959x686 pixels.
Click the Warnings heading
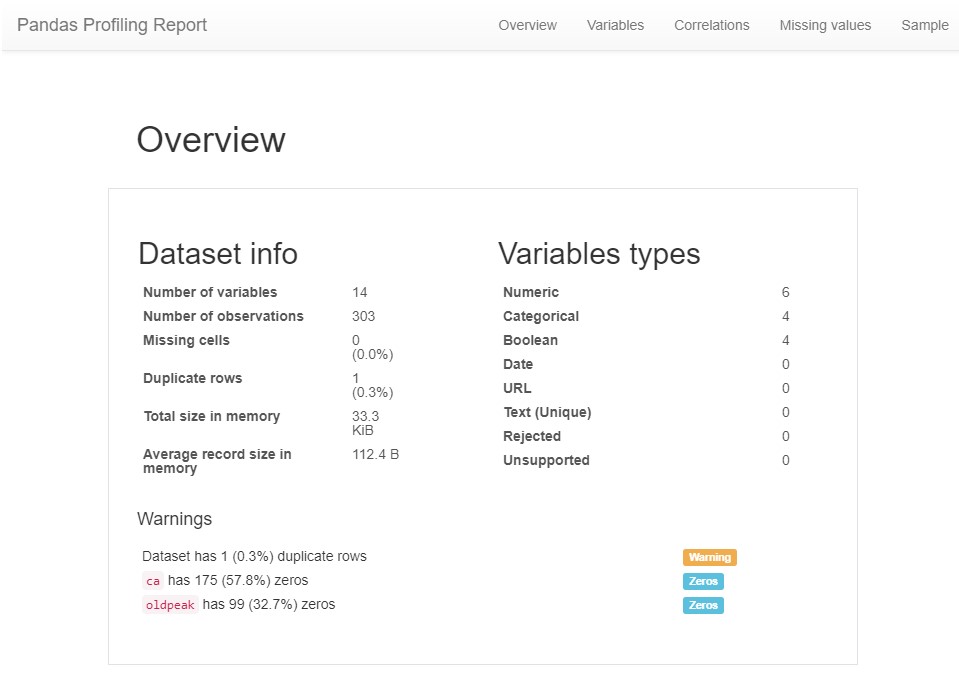(x=174, y=519)
